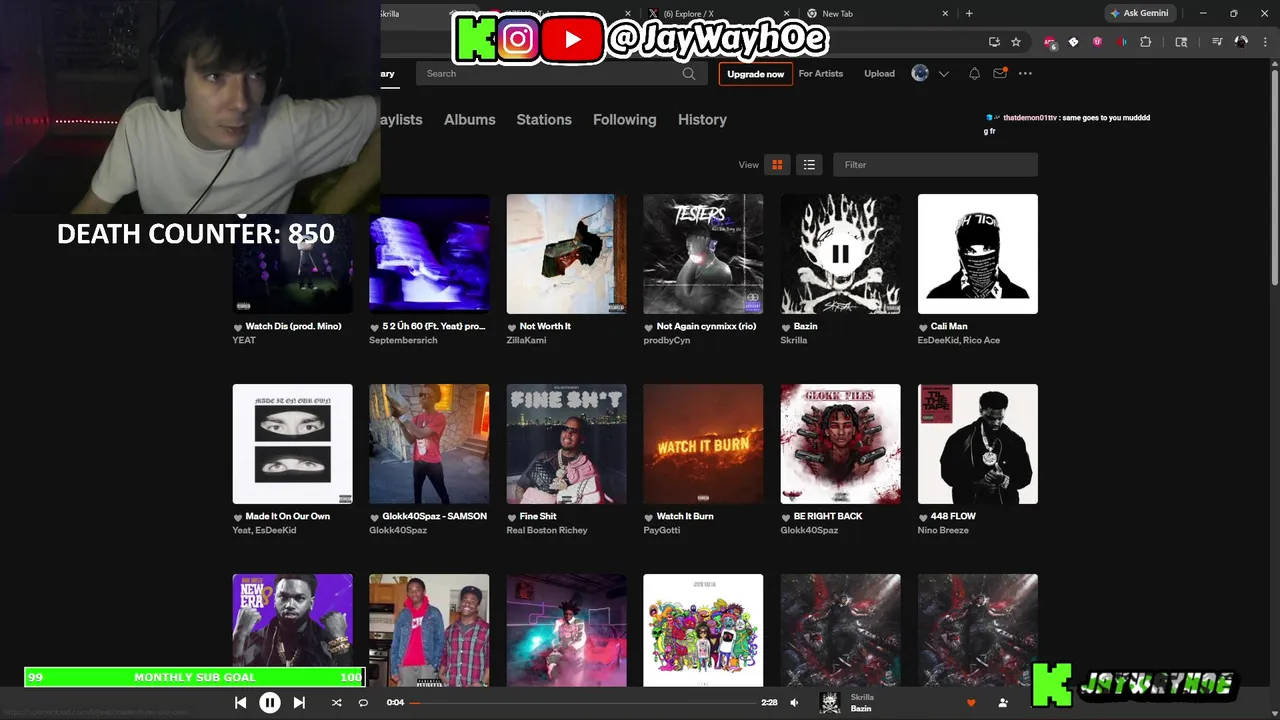Open the Not Worth It cover

click(x=566, y=254)
